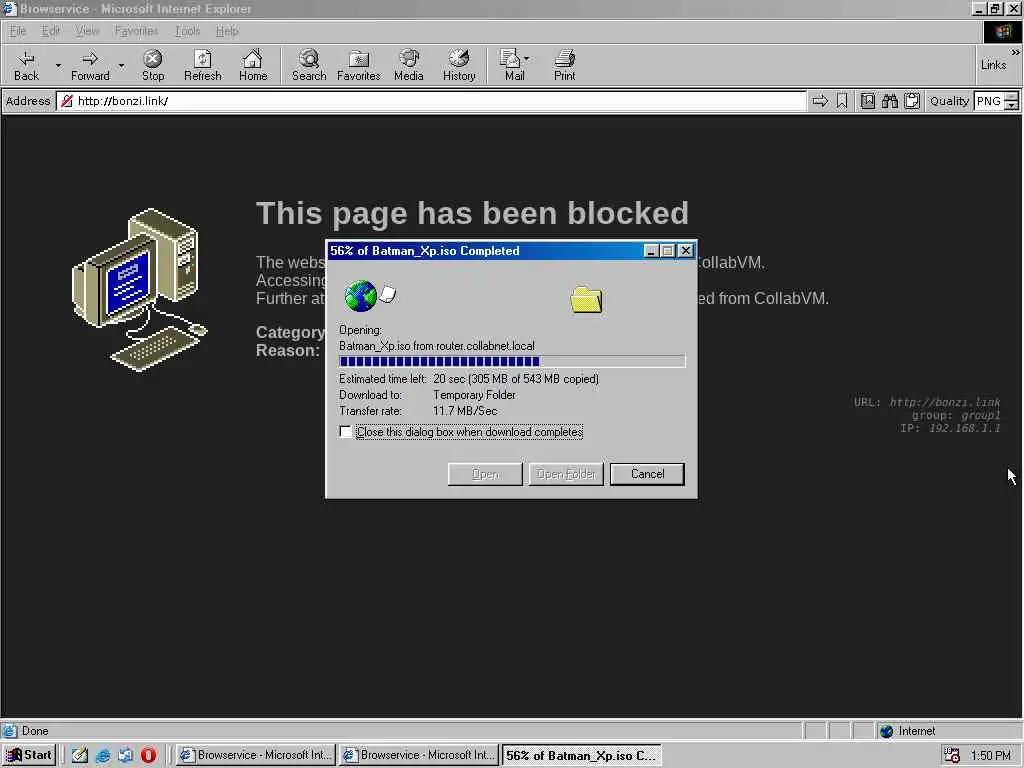Screen dimensions: 1024x768
Task: Click the 'Done' status bar text
Action: pos(35,731)
